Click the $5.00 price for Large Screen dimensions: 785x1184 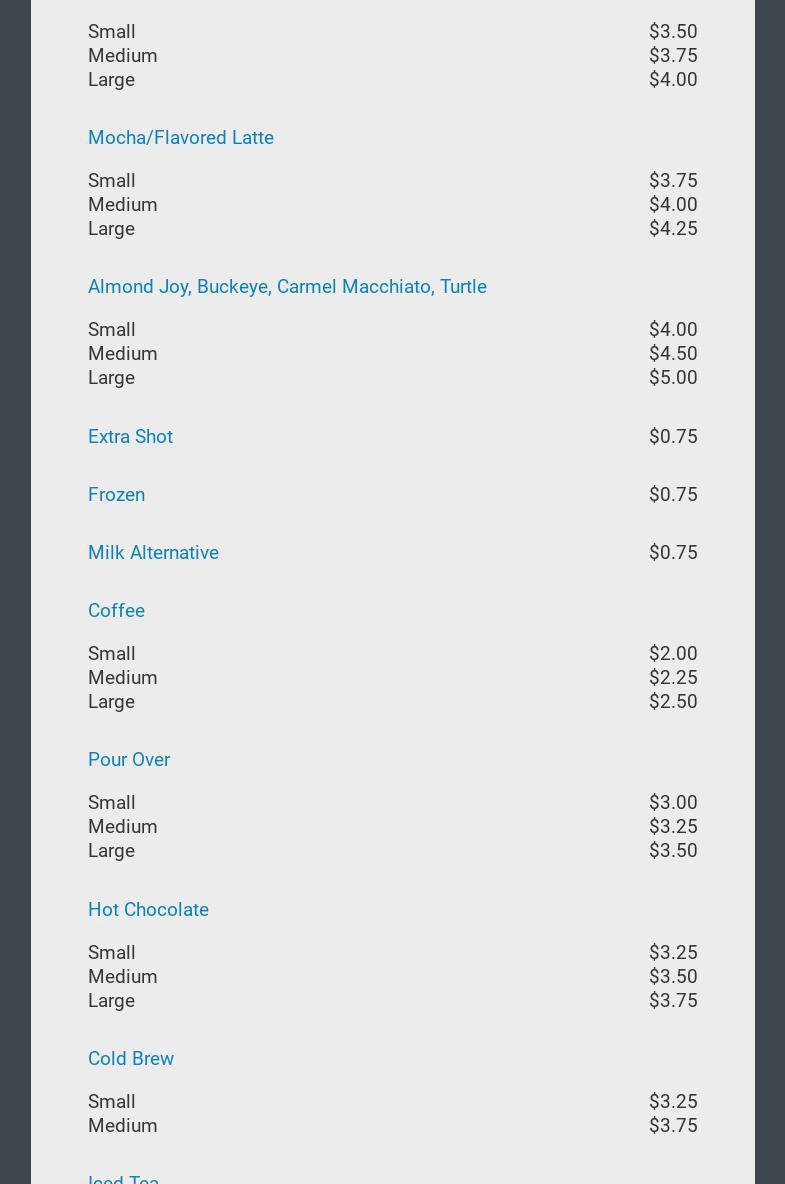pos(672,378)
